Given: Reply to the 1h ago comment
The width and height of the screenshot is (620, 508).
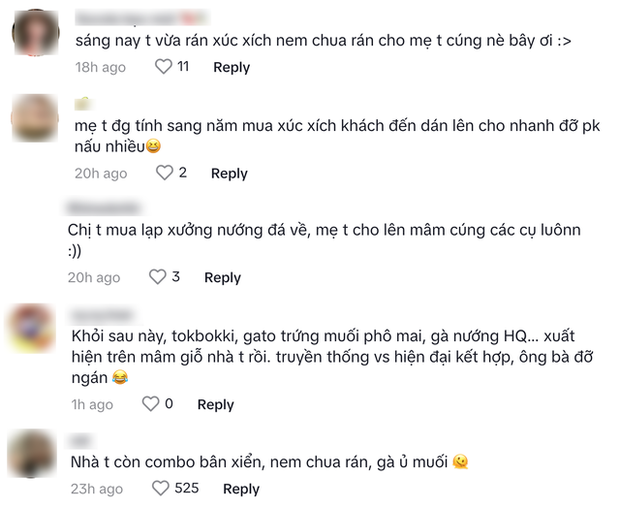Looking at the screenshot, I should point(215,404).
